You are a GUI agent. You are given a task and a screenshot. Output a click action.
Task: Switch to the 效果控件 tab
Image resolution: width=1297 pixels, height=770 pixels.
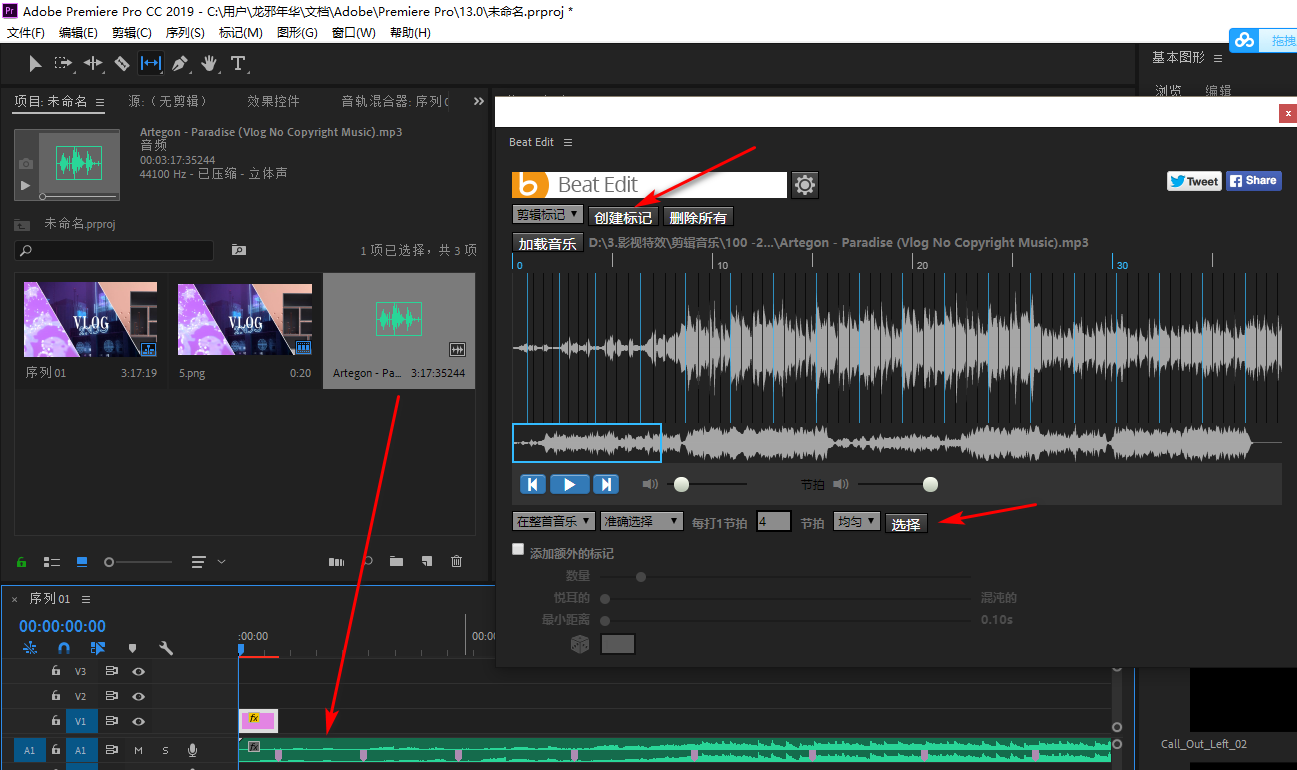(x=273, y=101)
